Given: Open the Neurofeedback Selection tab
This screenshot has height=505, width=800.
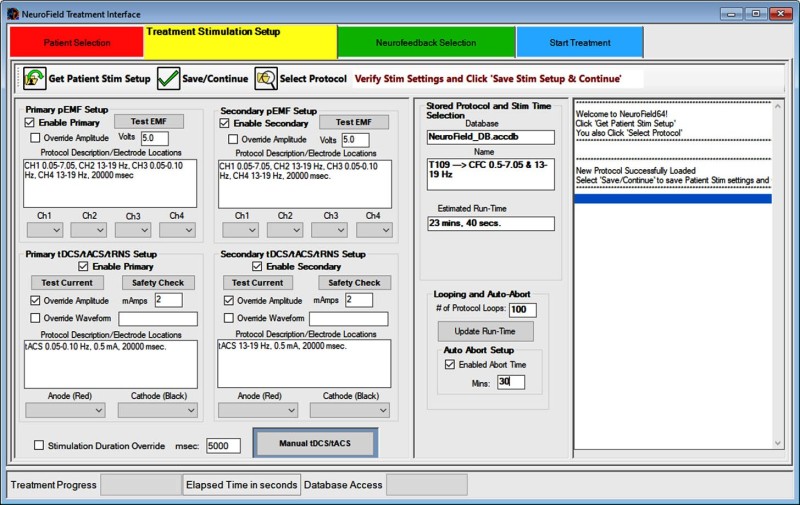Looking at the screenshot, I should (x=426, y=43).
